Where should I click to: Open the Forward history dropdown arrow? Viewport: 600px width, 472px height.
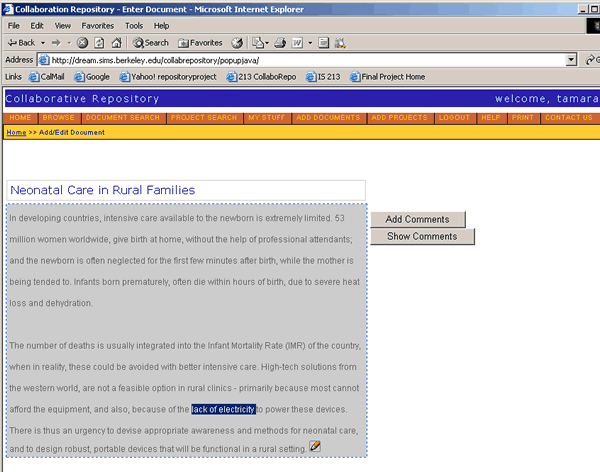tap(69, 43)
